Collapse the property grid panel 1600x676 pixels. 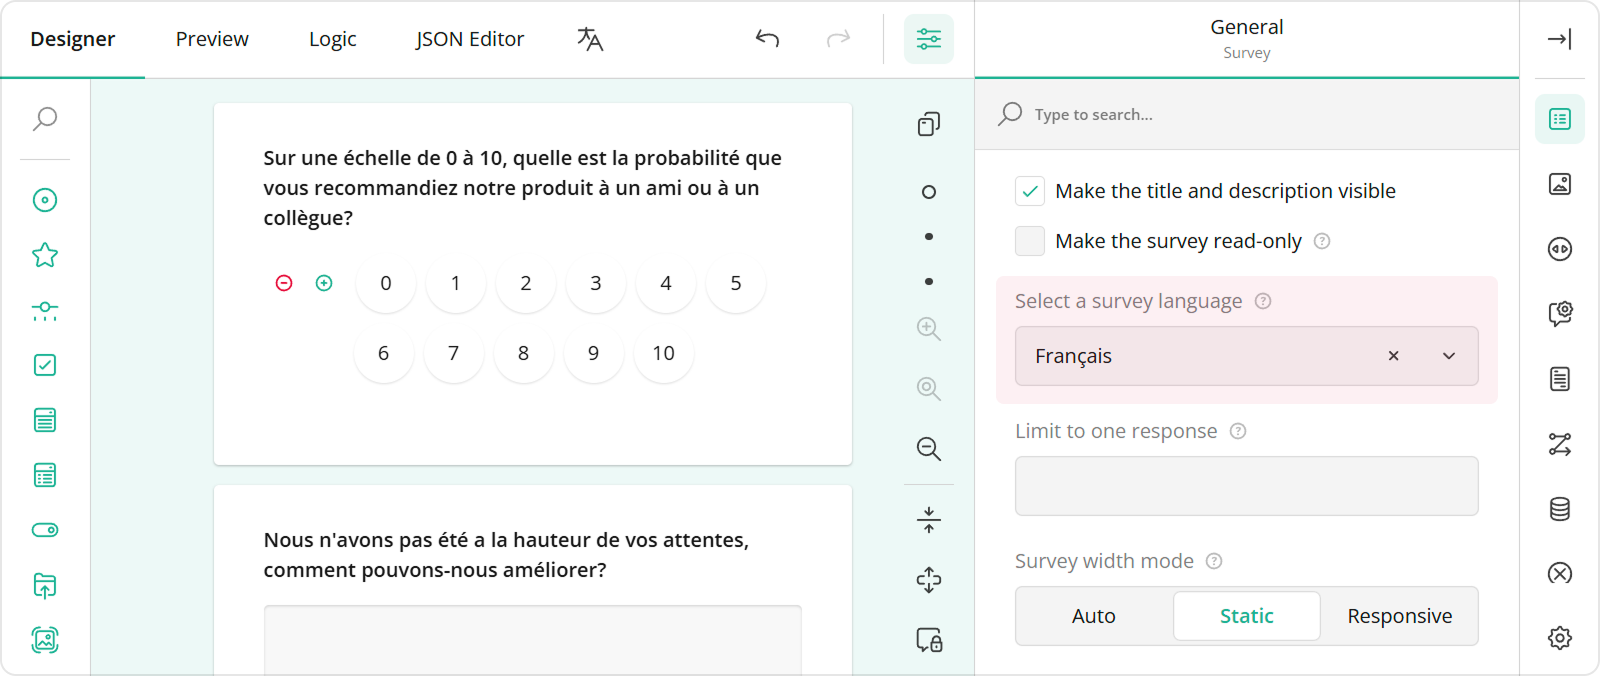click(x=1560, y=39)
